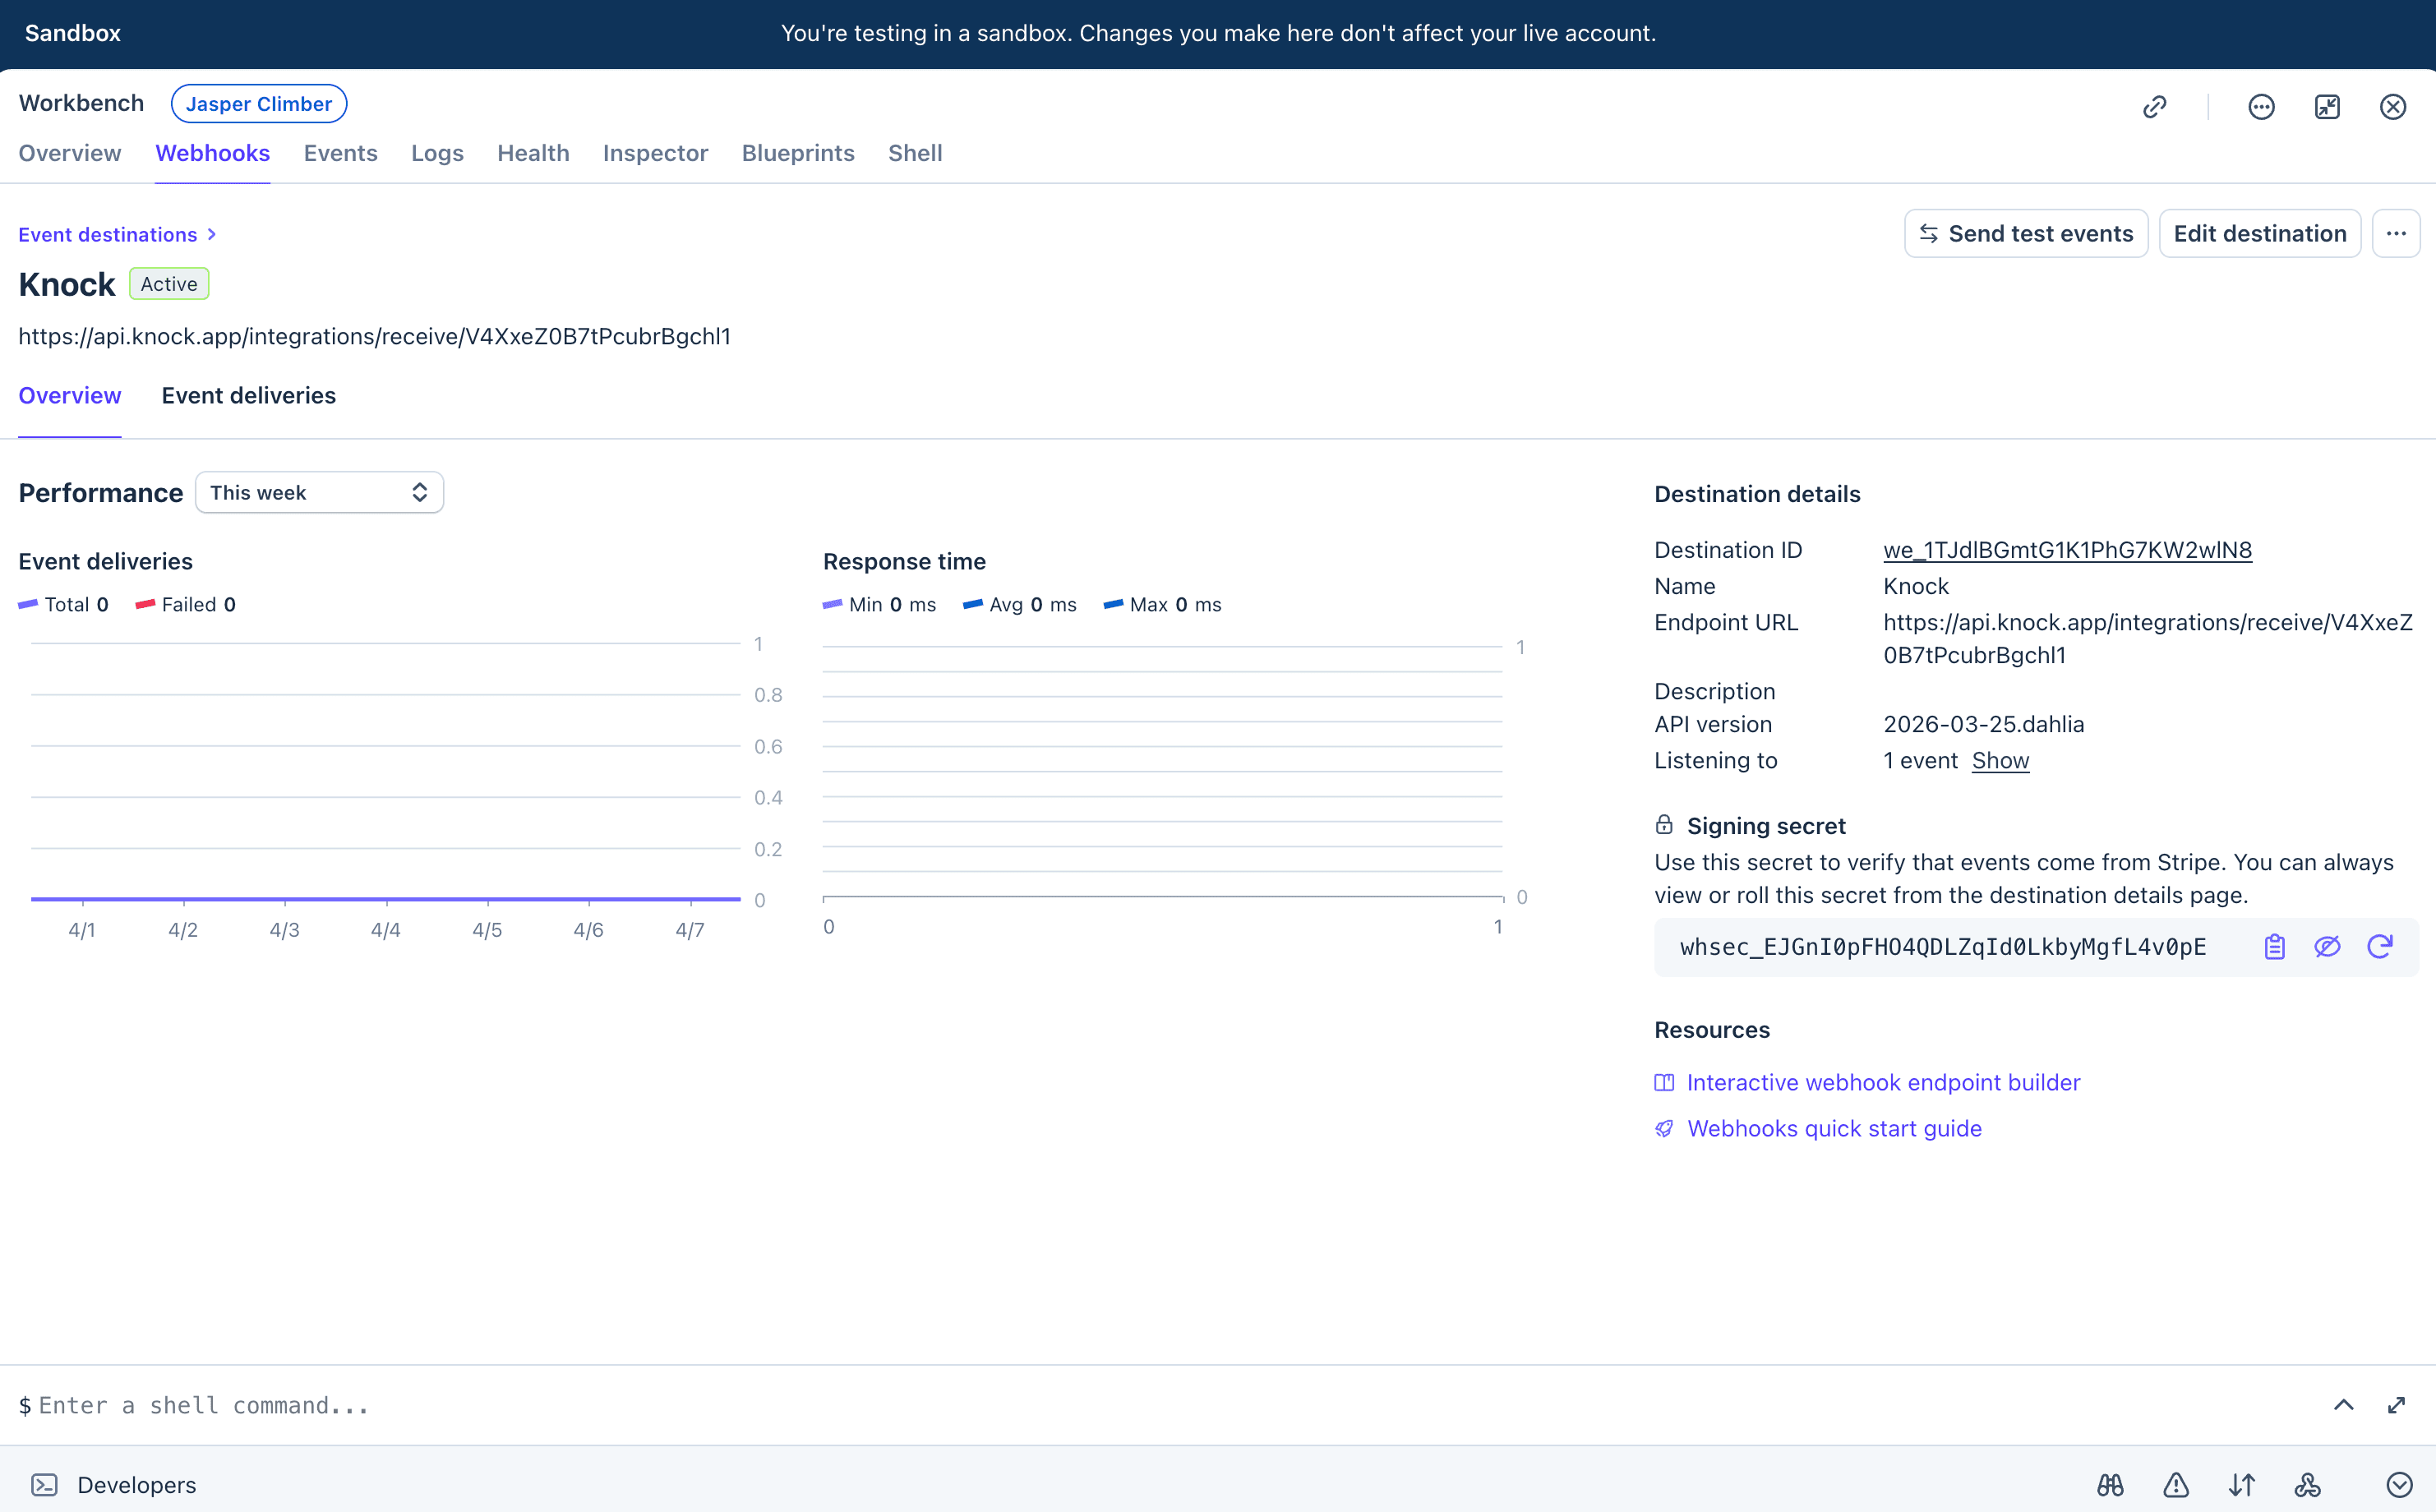Reveal the hidden signing secret
The height and width of the screenshot is (1512, 2436).
point(2328,946)
